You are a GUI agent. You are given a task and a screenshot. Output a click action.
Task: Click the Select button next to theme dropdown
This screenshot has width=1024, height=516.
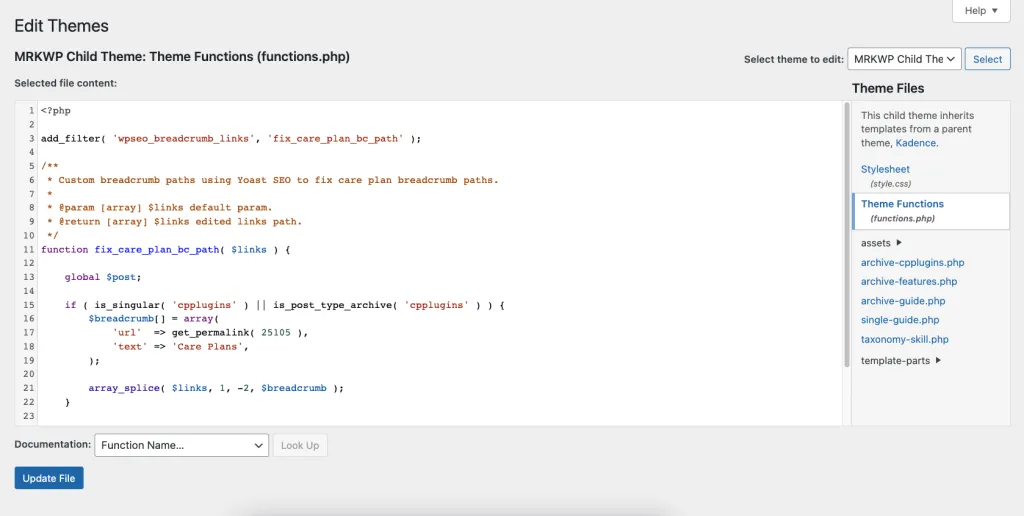[x=987, y=59]
